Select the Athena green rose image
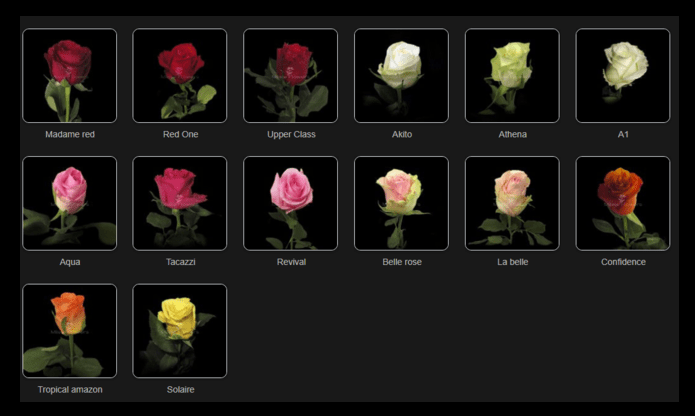The height and width of the screenshot is (416, 695). click(x=512, y=76)
